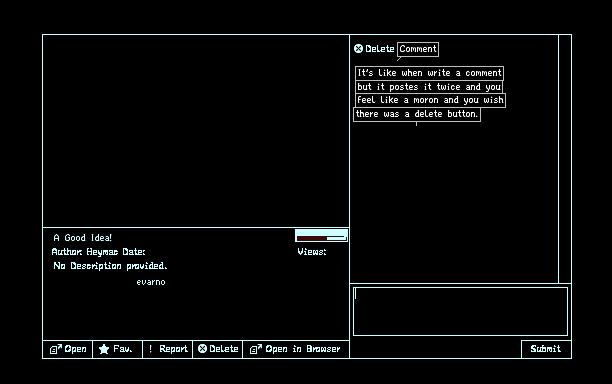Click the No Description provided text

tap(110, 266)
